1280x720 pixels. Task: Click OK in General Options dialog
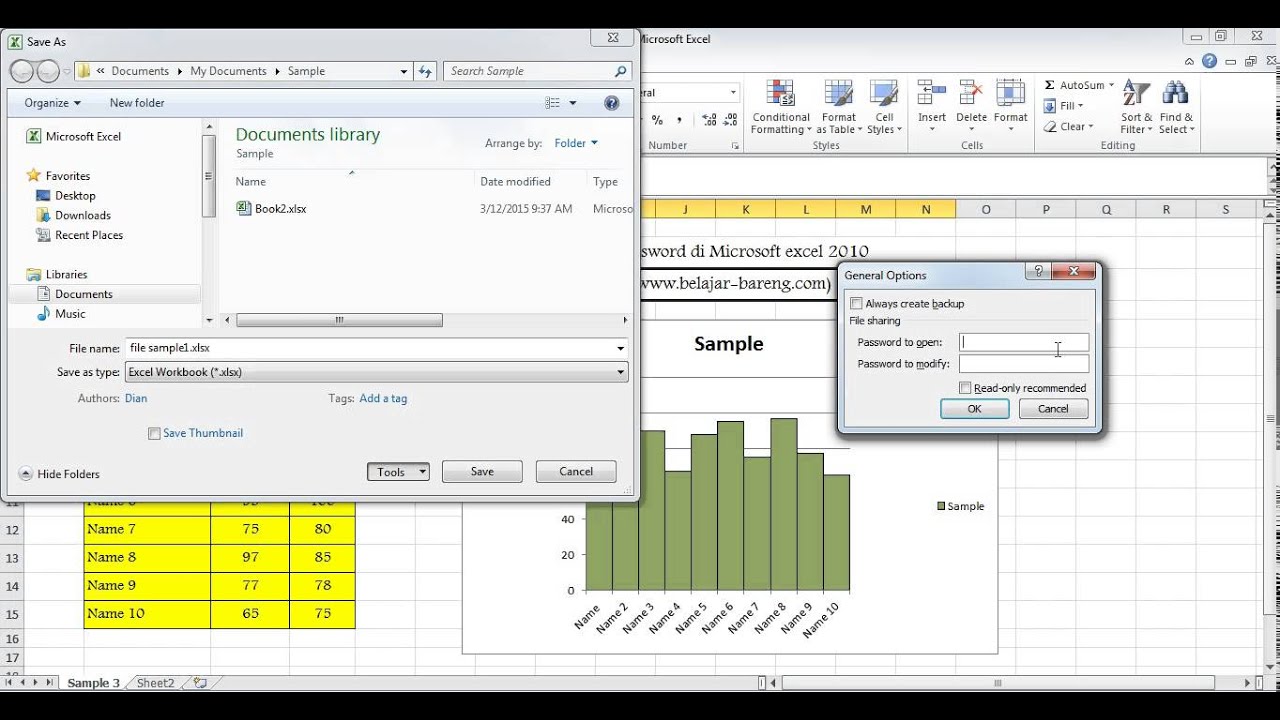974,409
